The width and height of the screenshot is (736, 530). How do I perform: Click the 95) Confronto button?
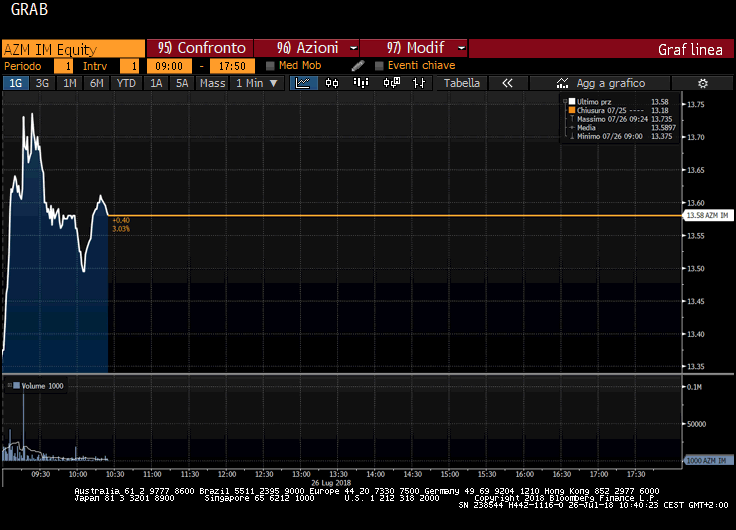[200, 48]
